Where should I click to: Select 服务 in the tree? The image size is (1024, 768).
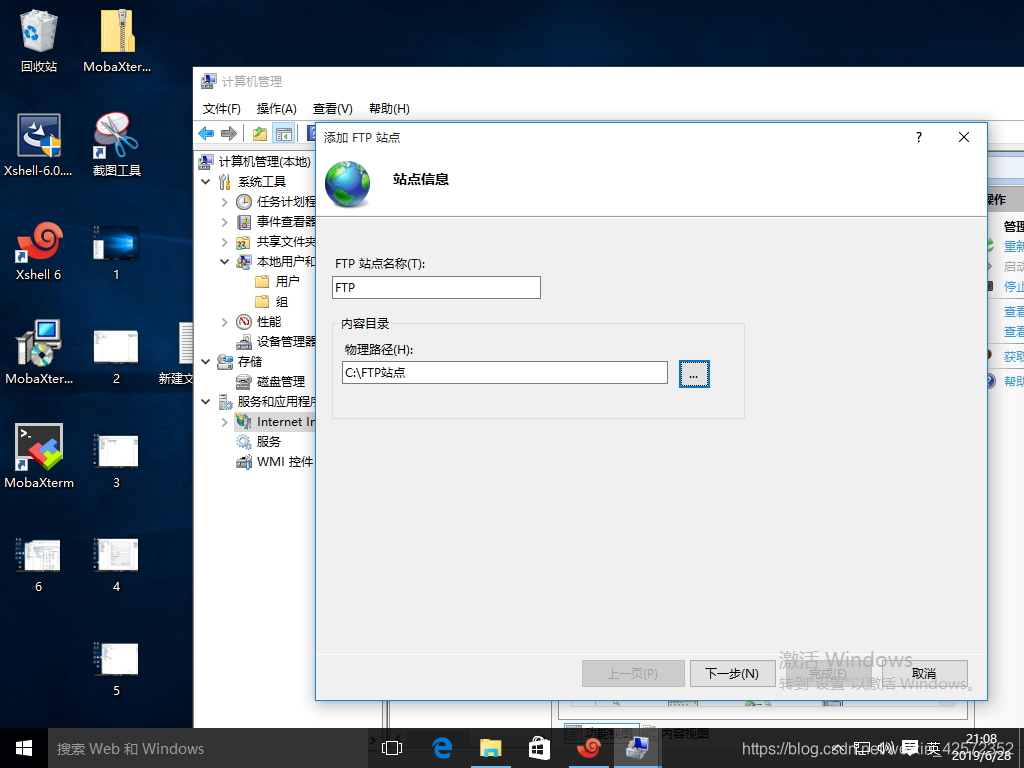(269, 441)
